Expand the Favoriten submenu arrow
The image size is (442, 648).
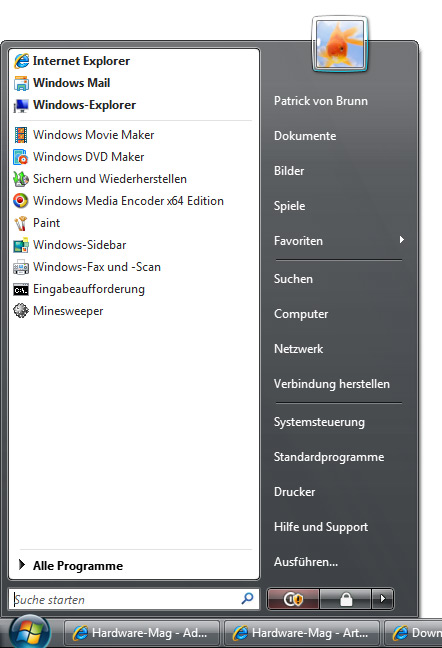click(402, 240)
